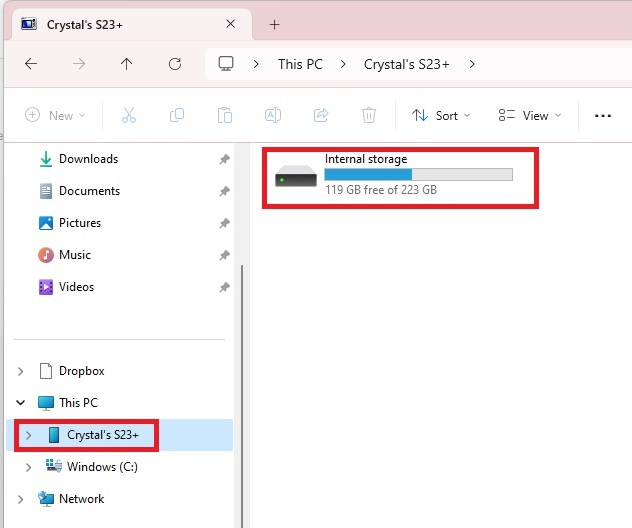Collapse the This PC tree node
The width and height of the screenshot is (632, 528).
point(20,403)
